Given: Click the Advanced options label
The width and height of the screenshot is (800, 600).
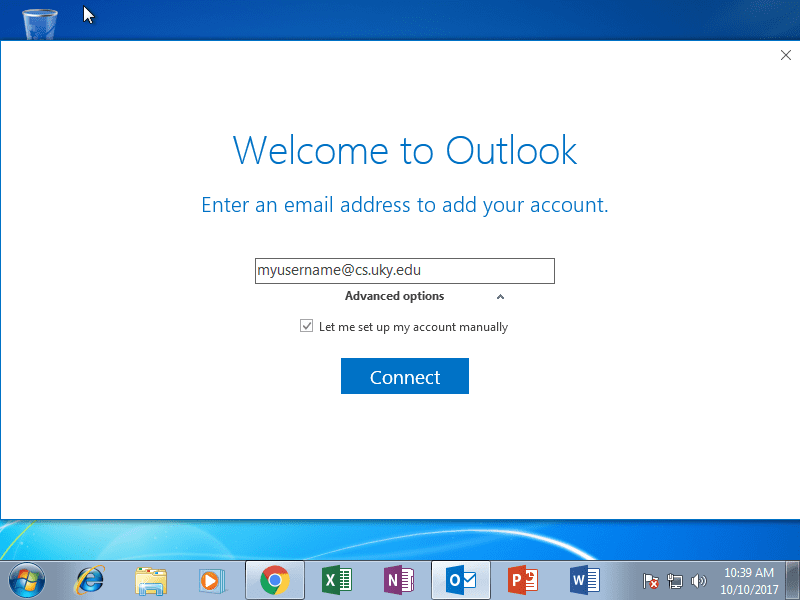Looking at the screenshot, I should coord(394,296).
